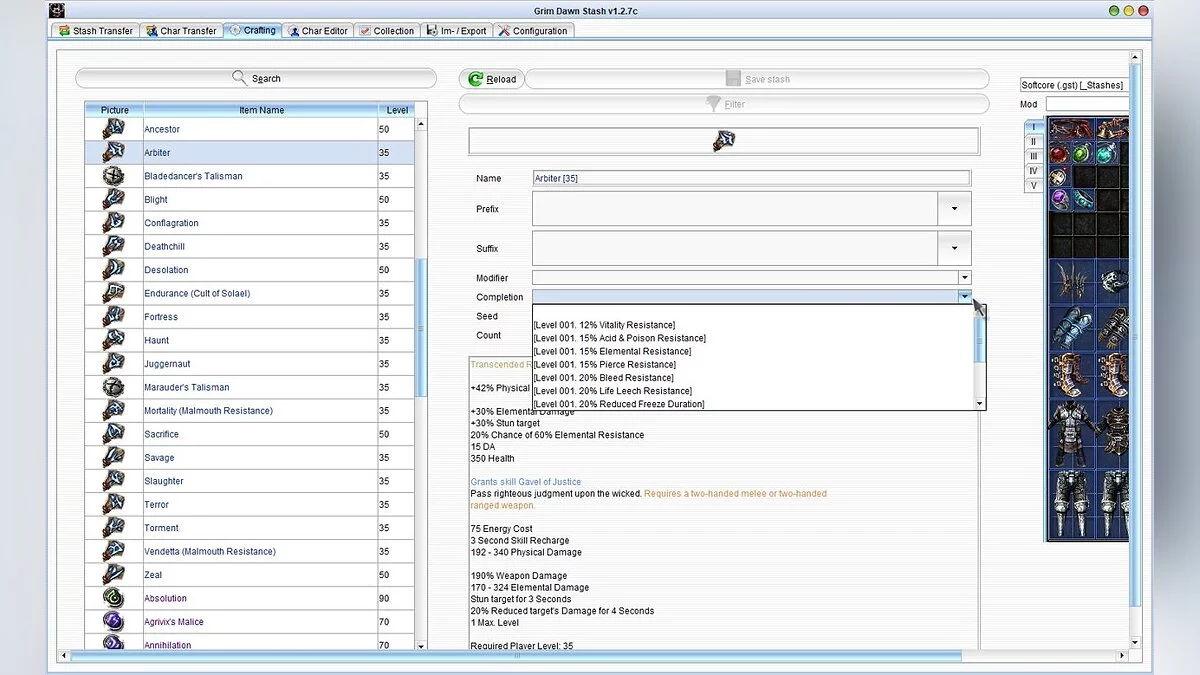Click the red potion in stash grid
This screenshot has height=675, width=1200.
1059,154
